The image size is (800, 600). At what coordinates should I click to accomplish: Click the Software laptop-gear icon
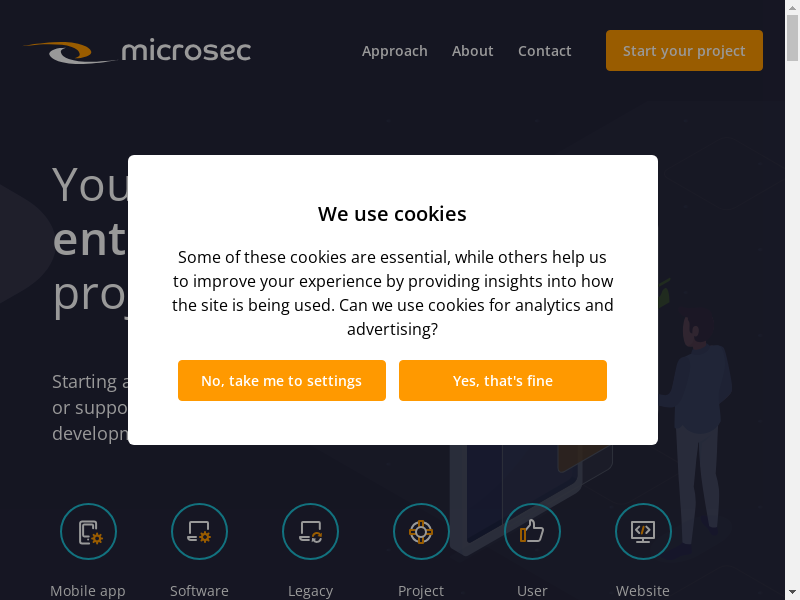click(x=199, y=531)
